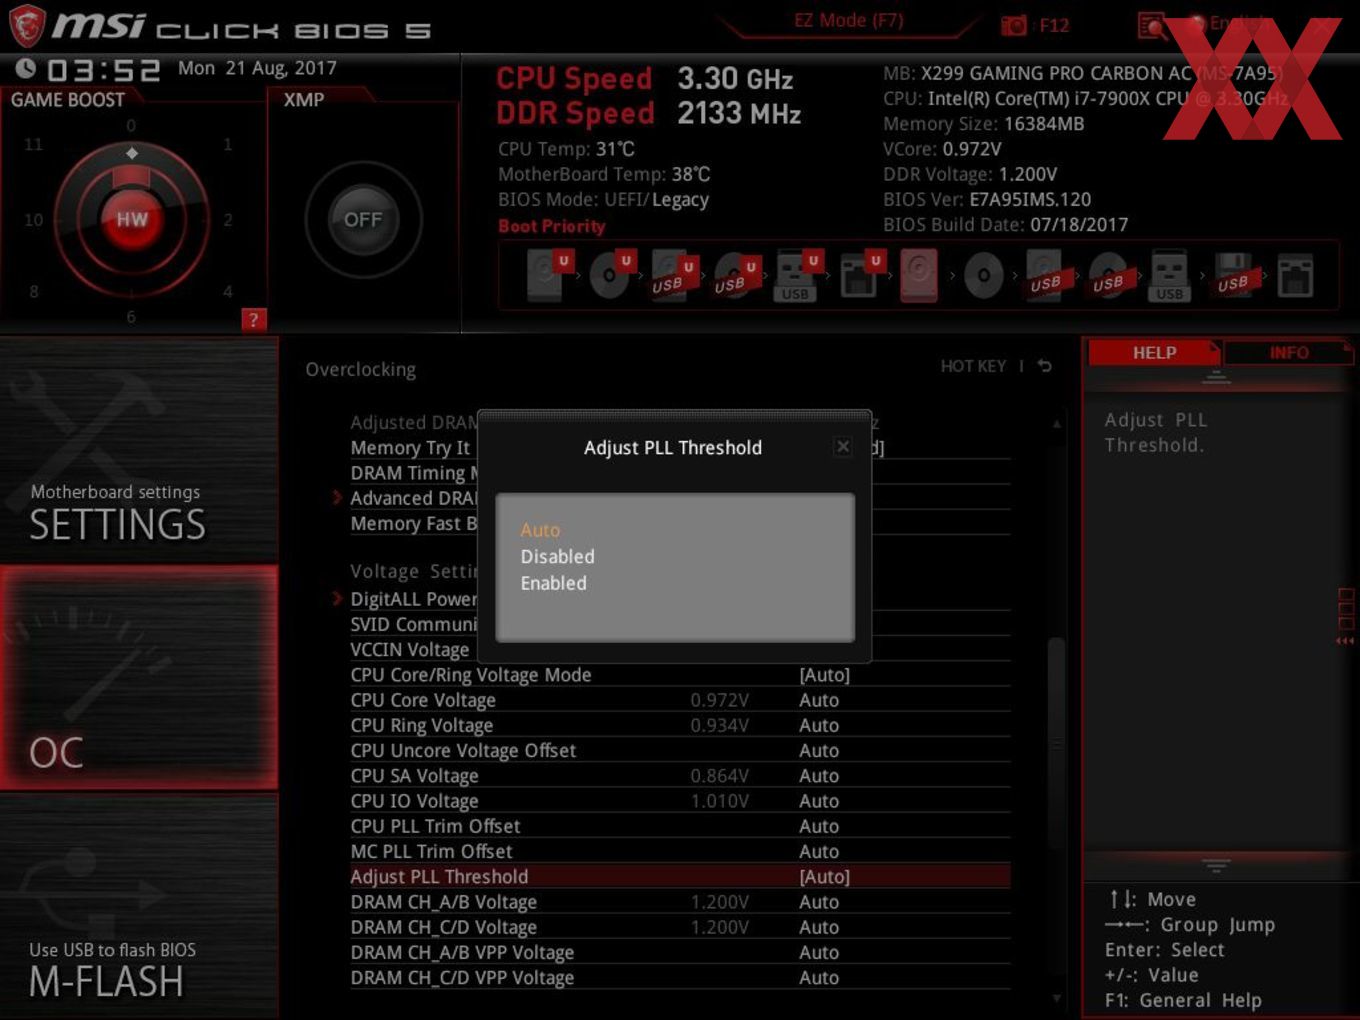The width and height of the screenshot is (1360, 1020).
Task: Open Game Boost help question mark
Action: coord(253,320)
